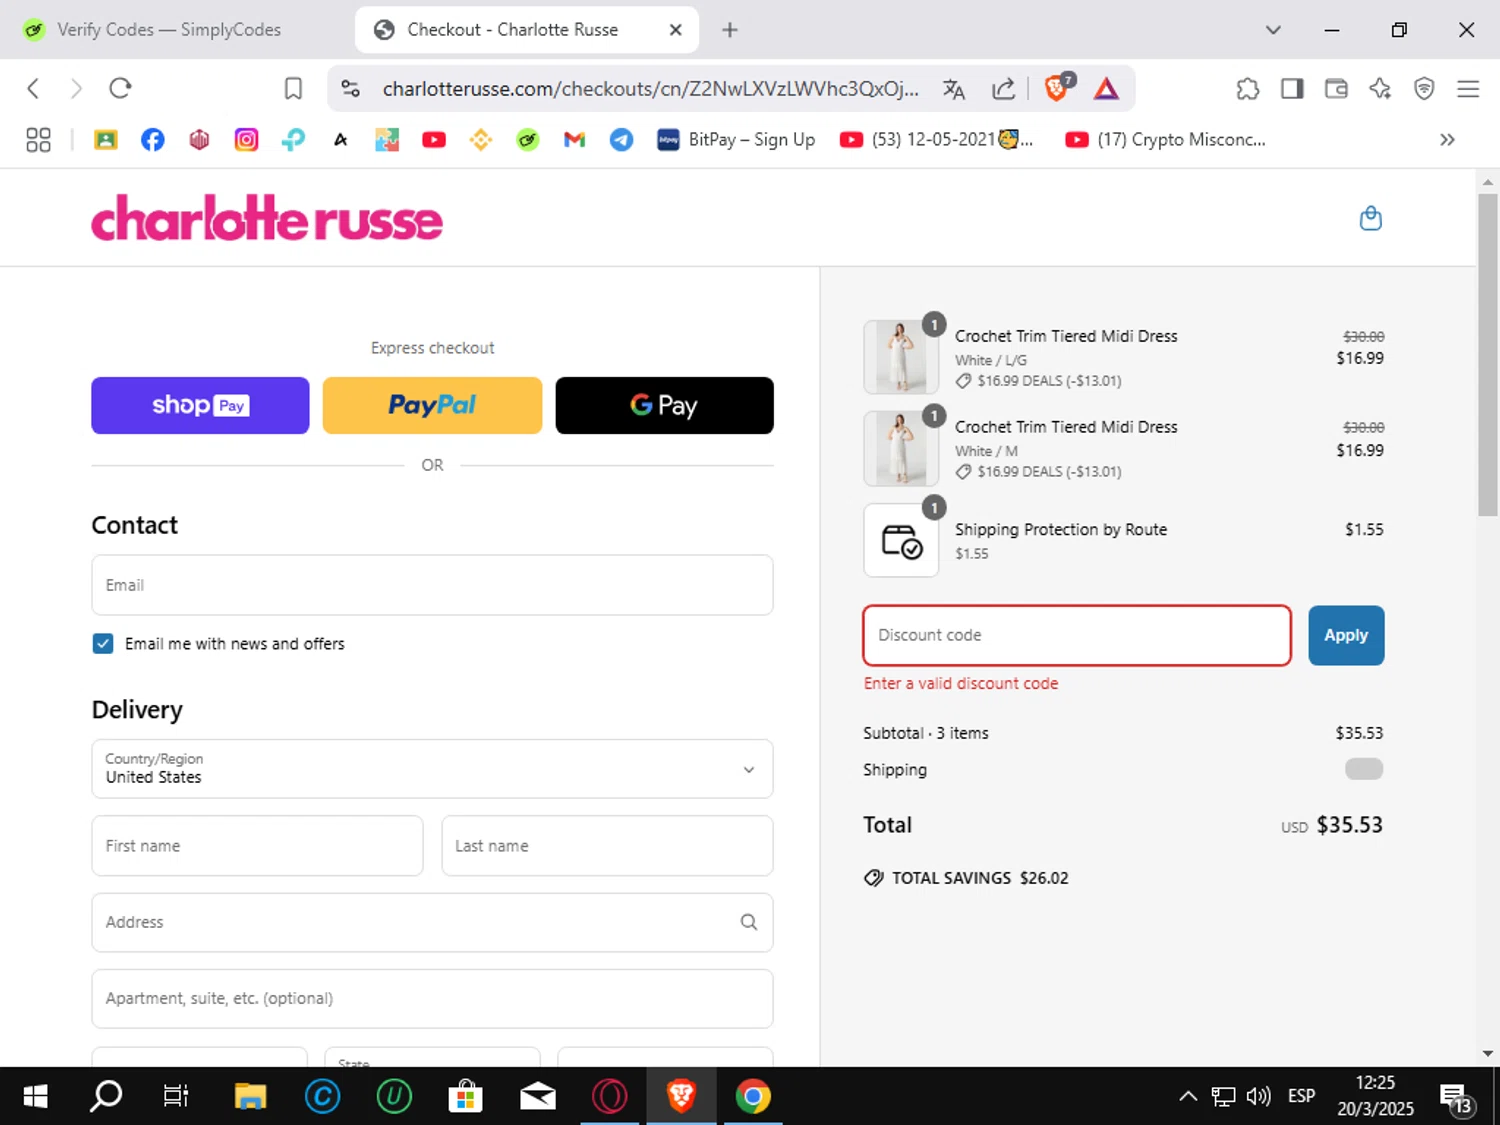Bookmark this page via bookmark icon
The image size is (1500, 1125).
(293, 88)
